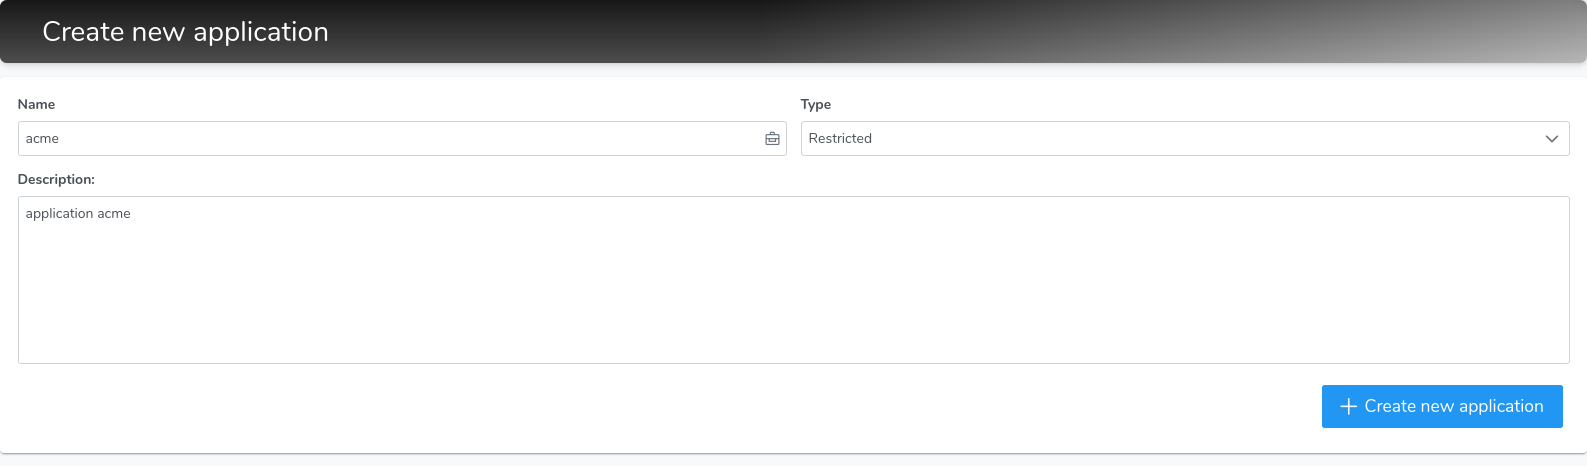The image size is (1587, 466).
Task: Click the plus icon on the create button
Action: 1348,406
